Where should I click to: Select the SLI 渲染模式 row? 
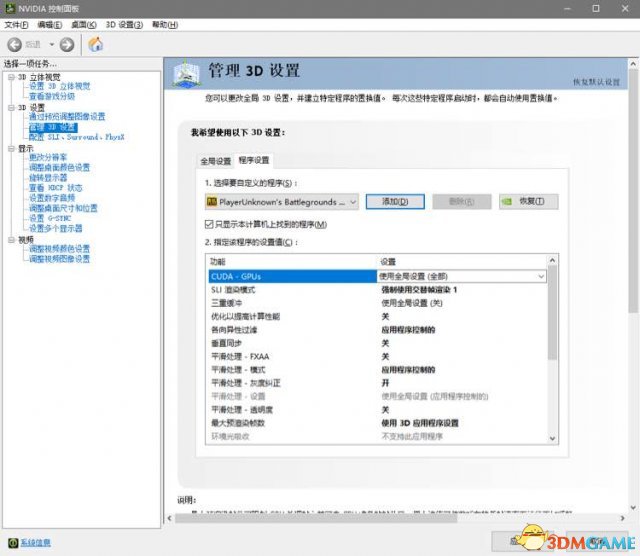[378, 290]
